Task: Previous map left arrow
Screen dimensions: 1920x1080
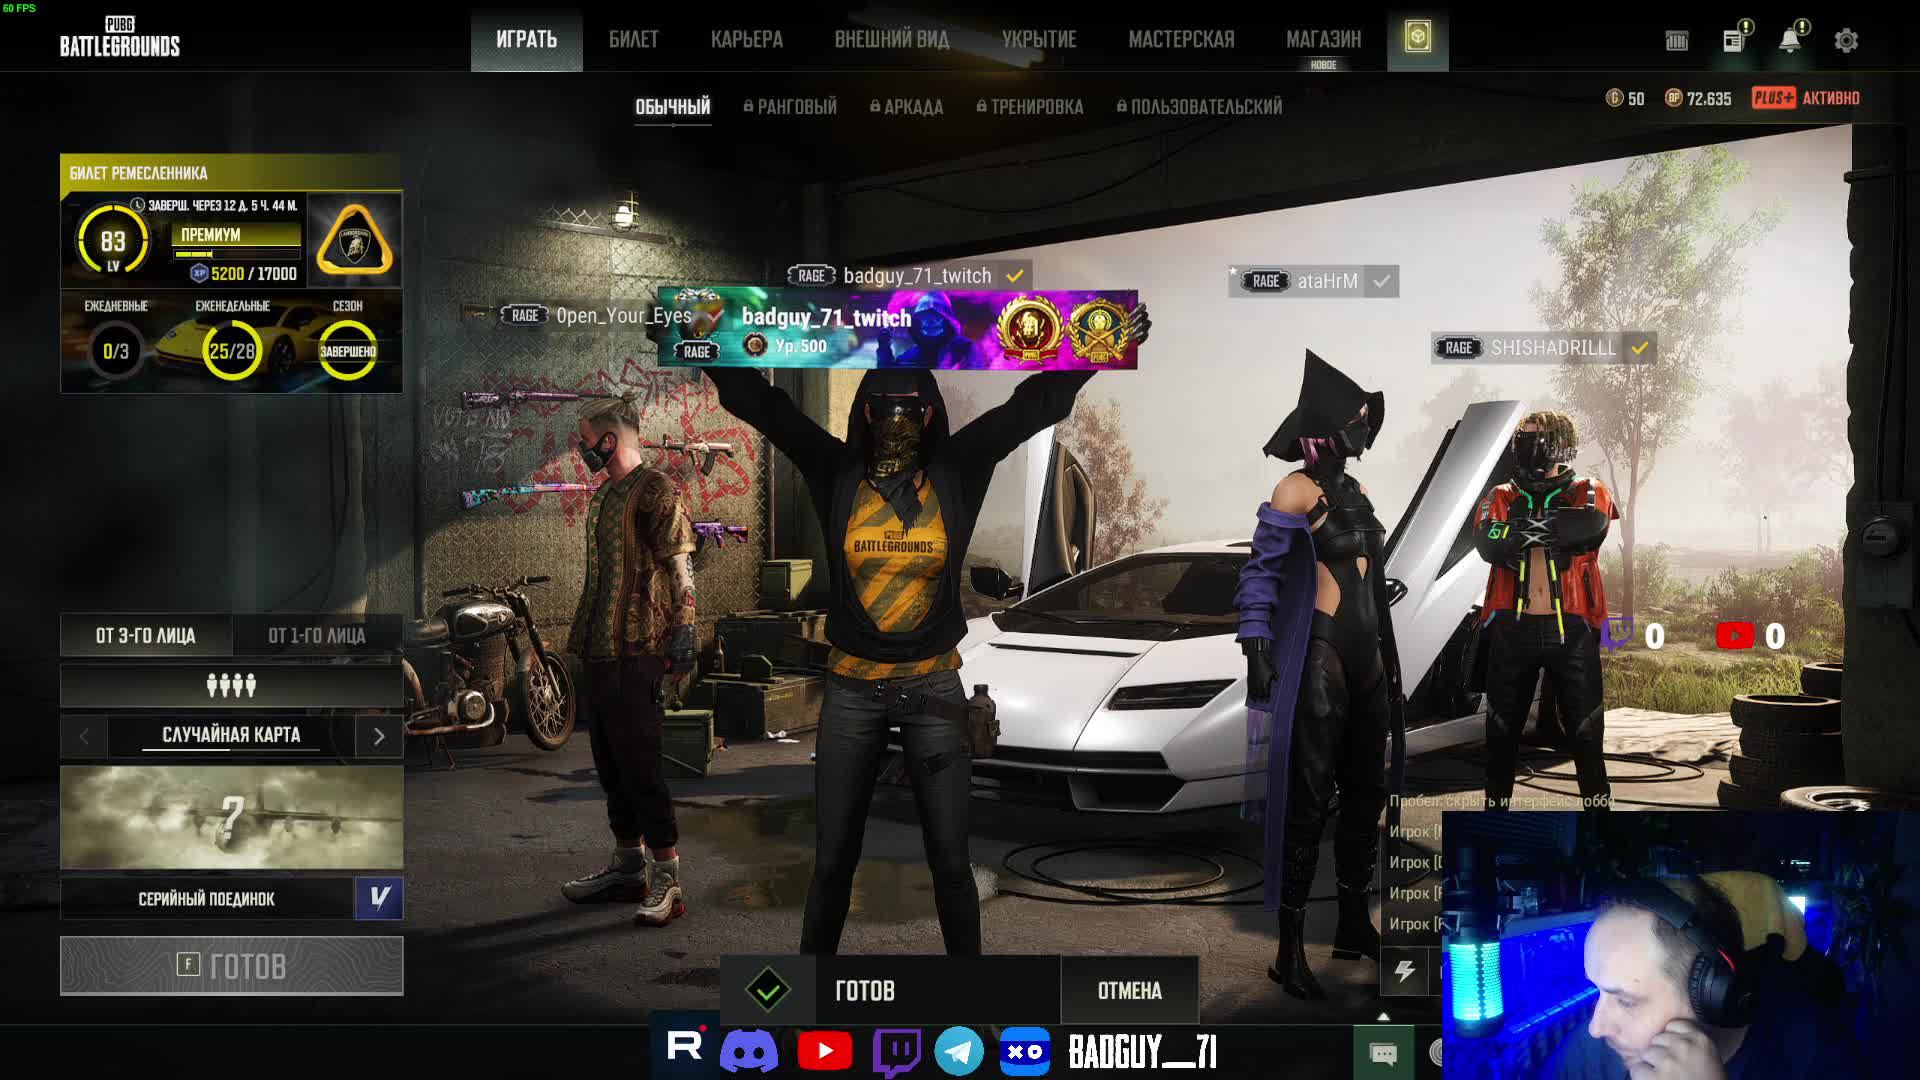Action: click(84, 737)
